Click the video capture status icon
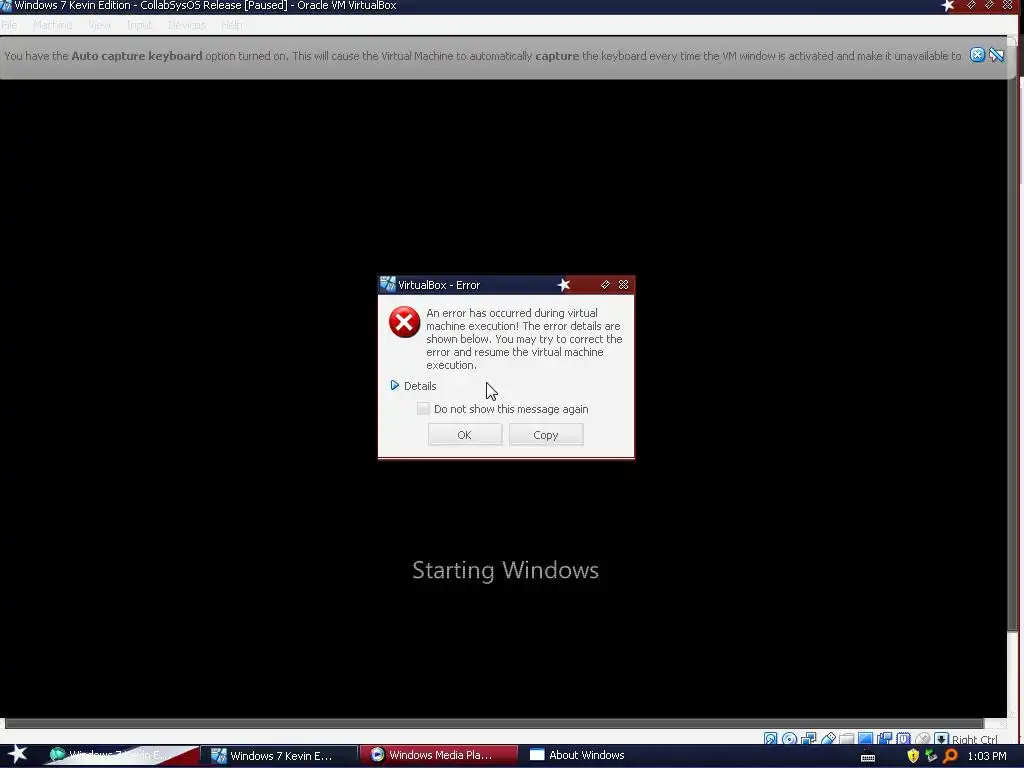 [884, 739]
